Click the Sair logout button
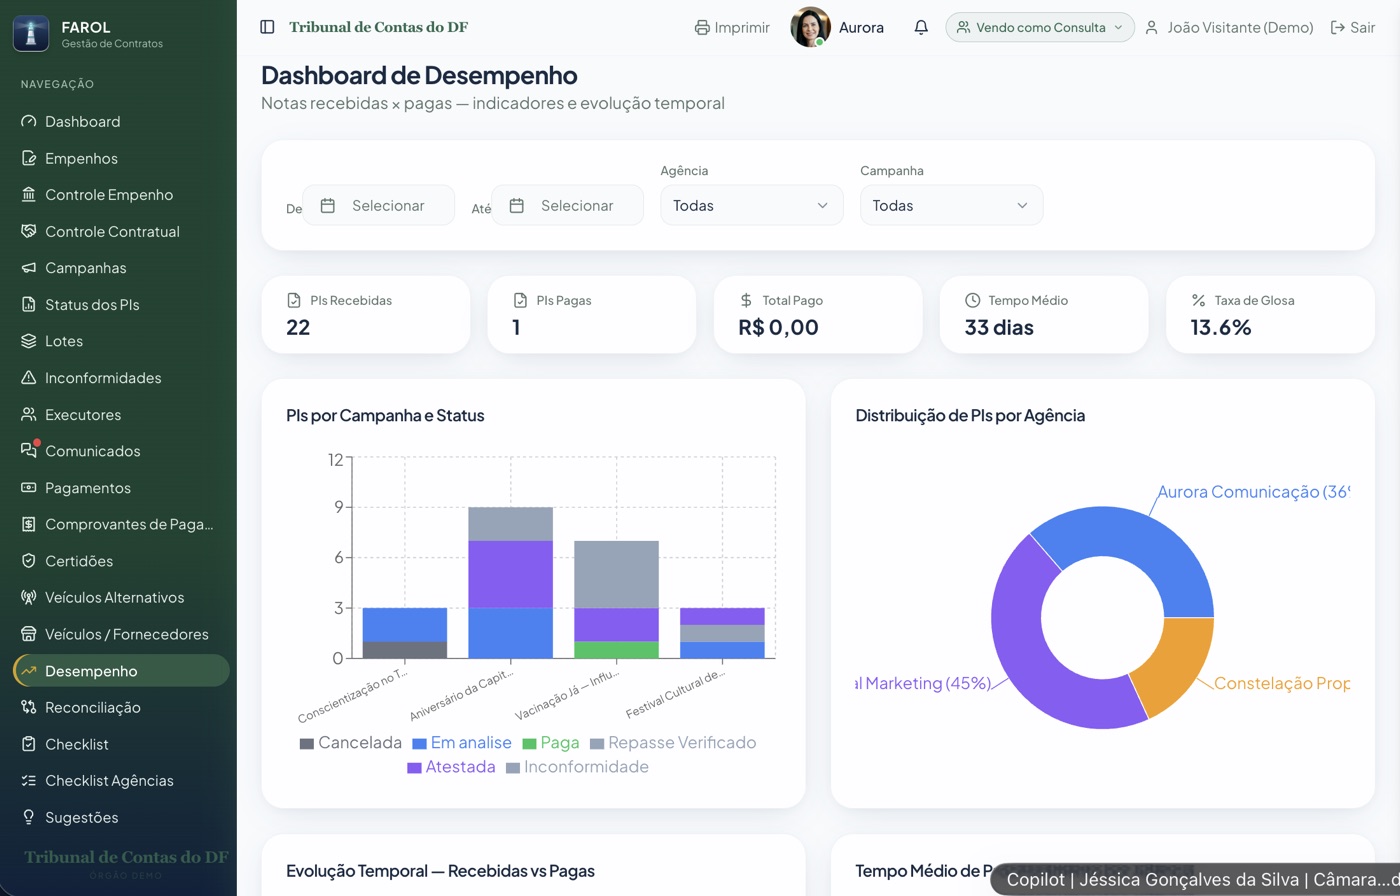The height and width of the screenshot is (896, 1400). [1352, 27]
